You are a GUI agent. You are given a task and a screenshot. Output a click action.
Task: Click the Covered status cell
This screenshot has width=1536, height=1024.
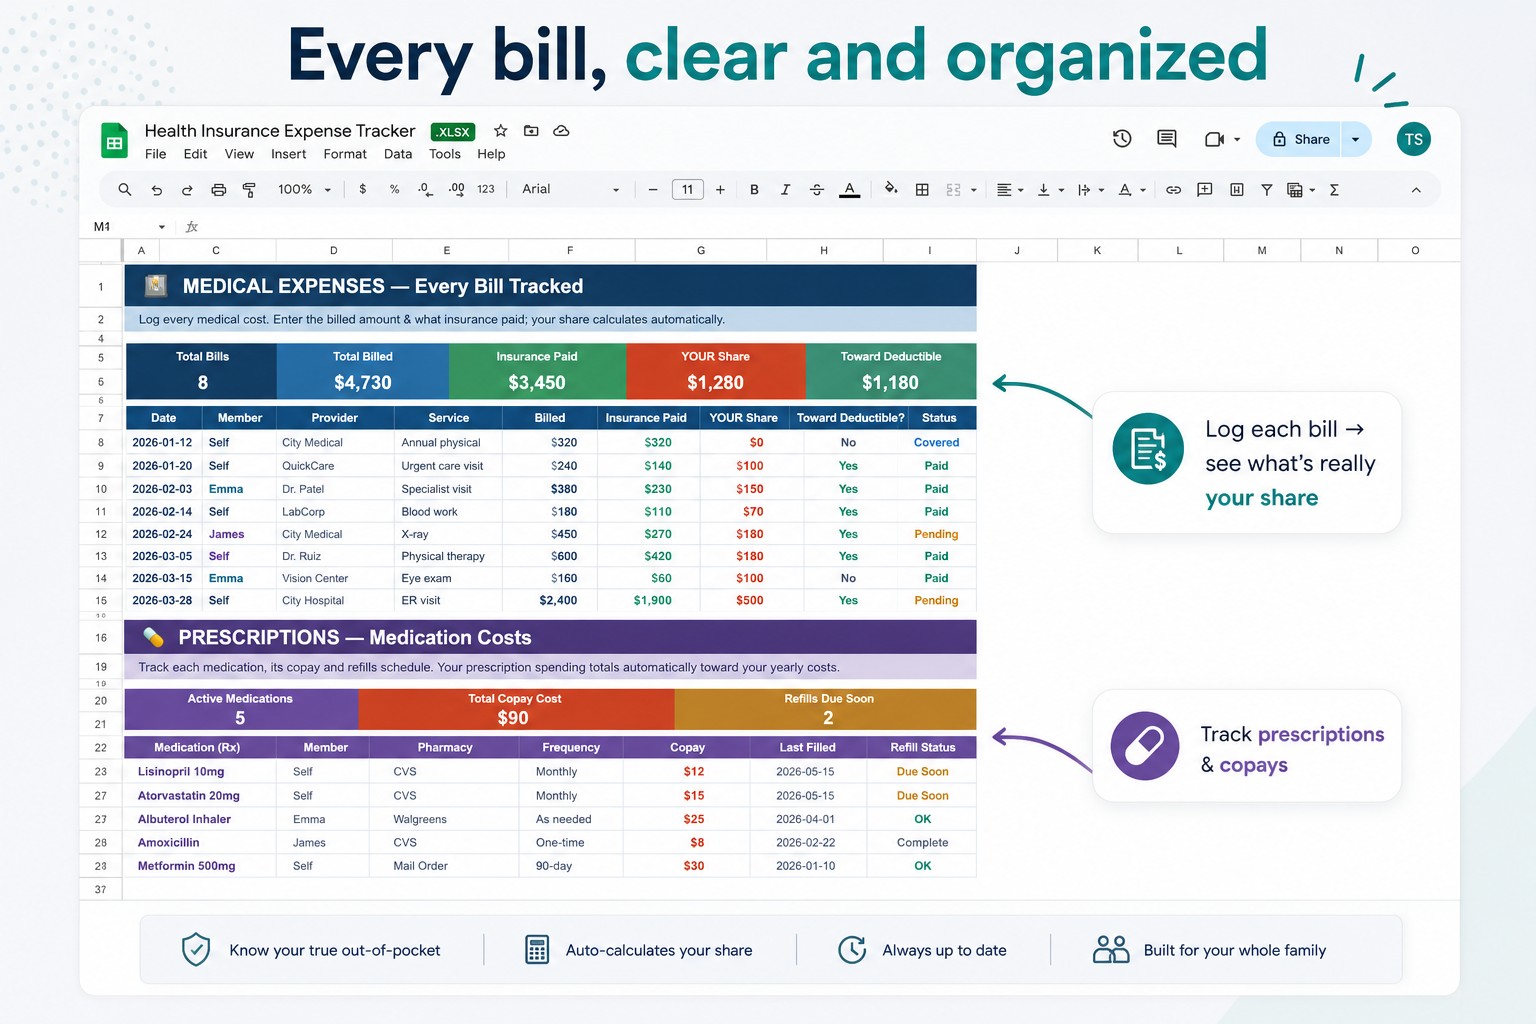tap(936, 442)
